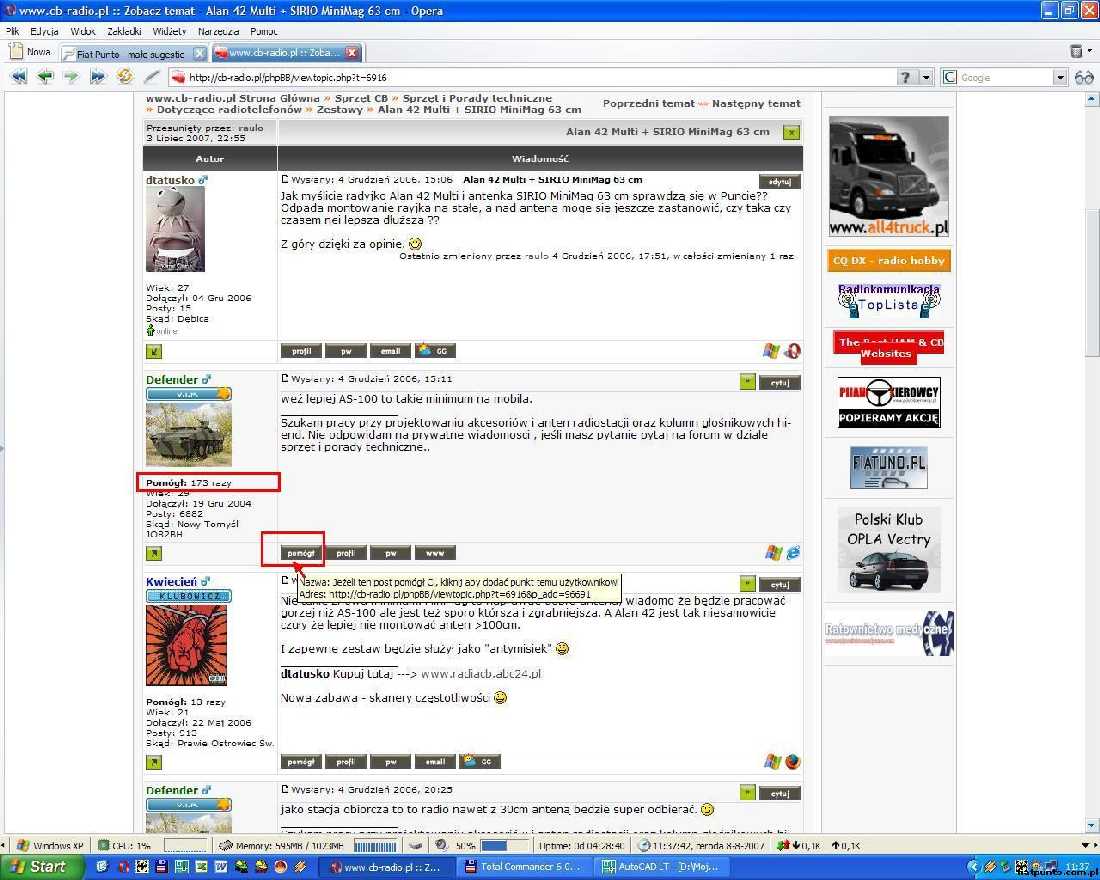Expand the address bar history dropdown

click(x=927, y=77)
